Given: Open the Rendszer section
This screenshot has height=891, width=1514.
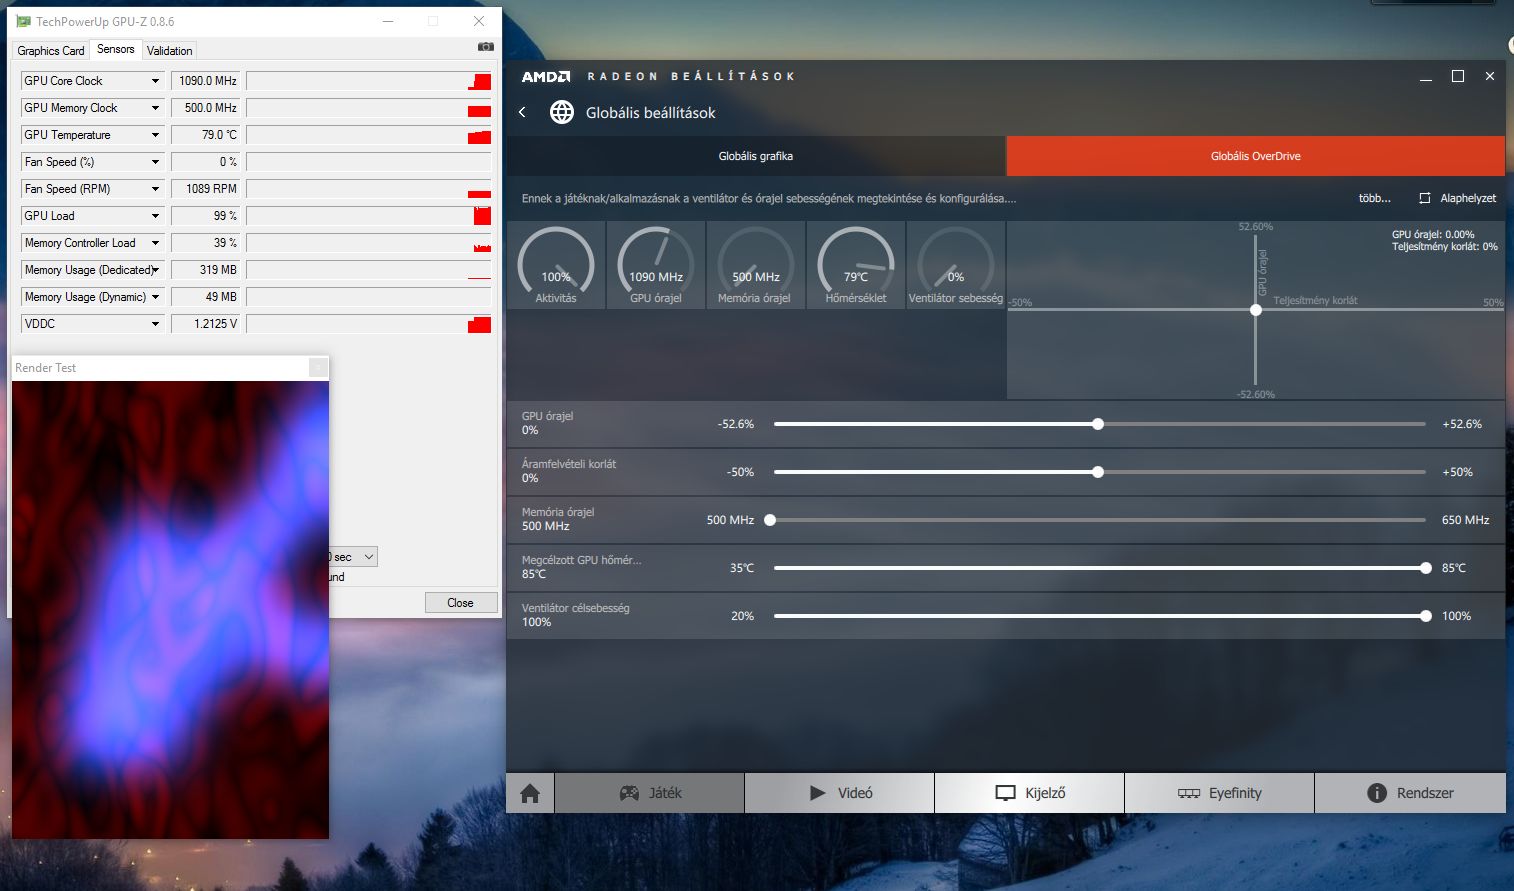Looking at the screenshot, I should pos(1410,793).
